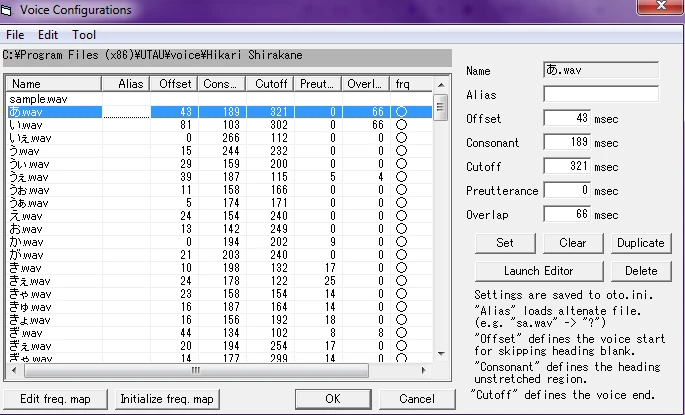Select the ぎ.wav row
Viewport: 685px width, 415px height.
[x=220, y=333]
